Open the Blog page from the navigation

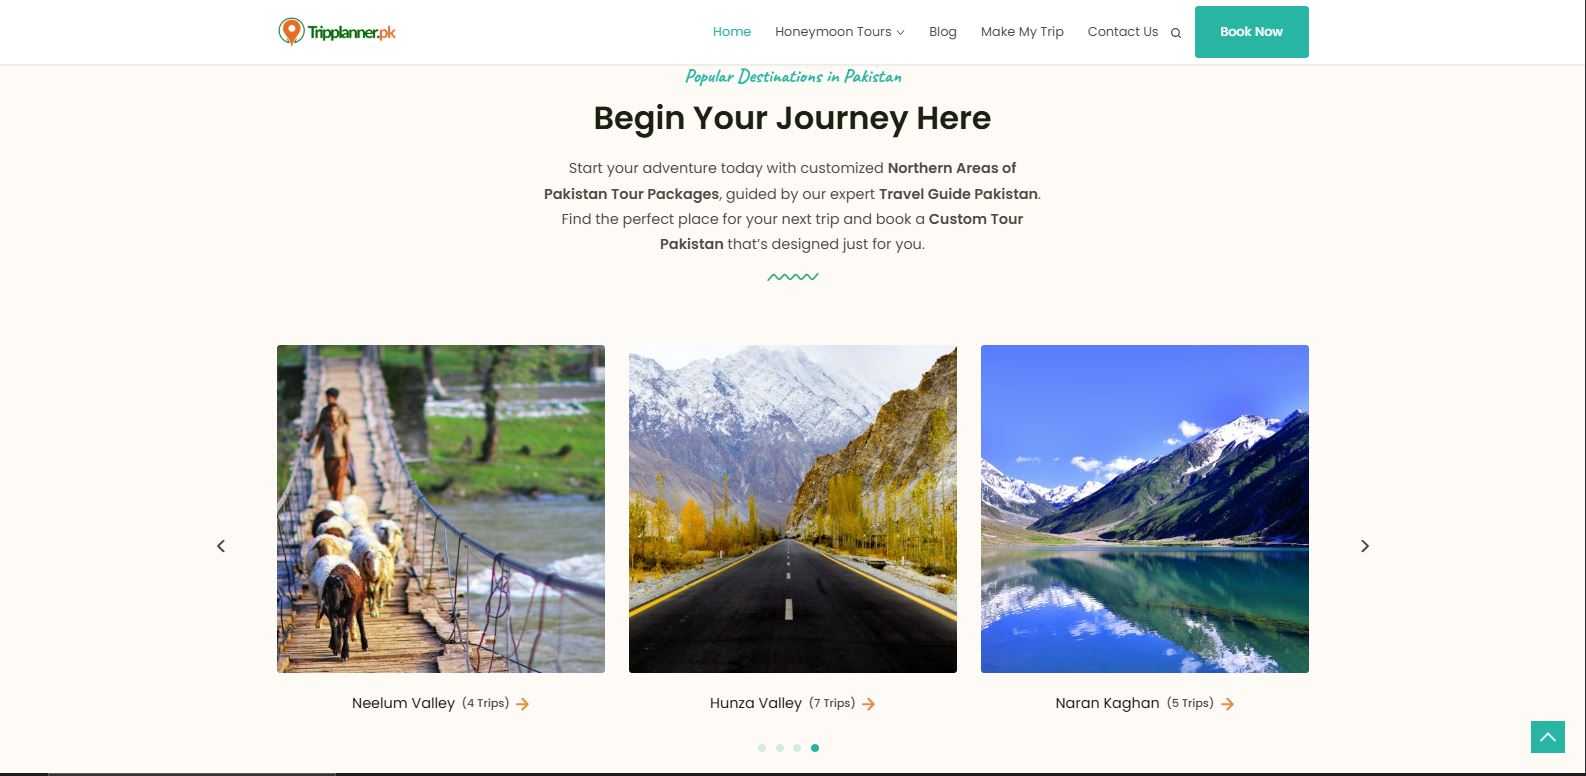[x=943, y=32]
